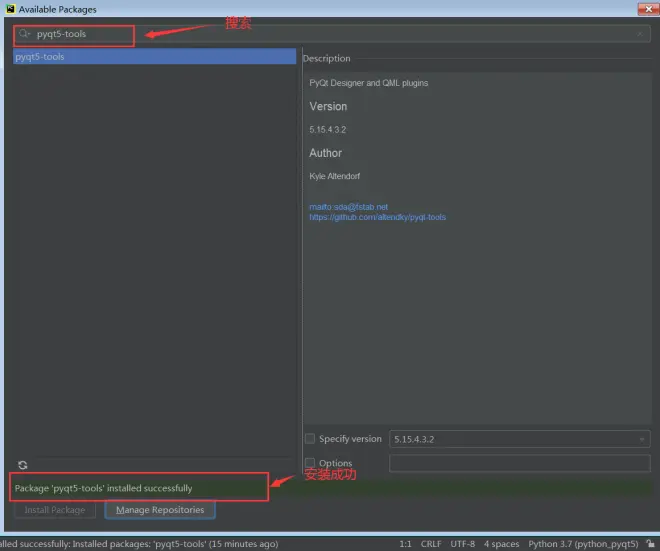Click the UTF-8 encoding indicator
The image size is (660, 551).
(463, 544)
